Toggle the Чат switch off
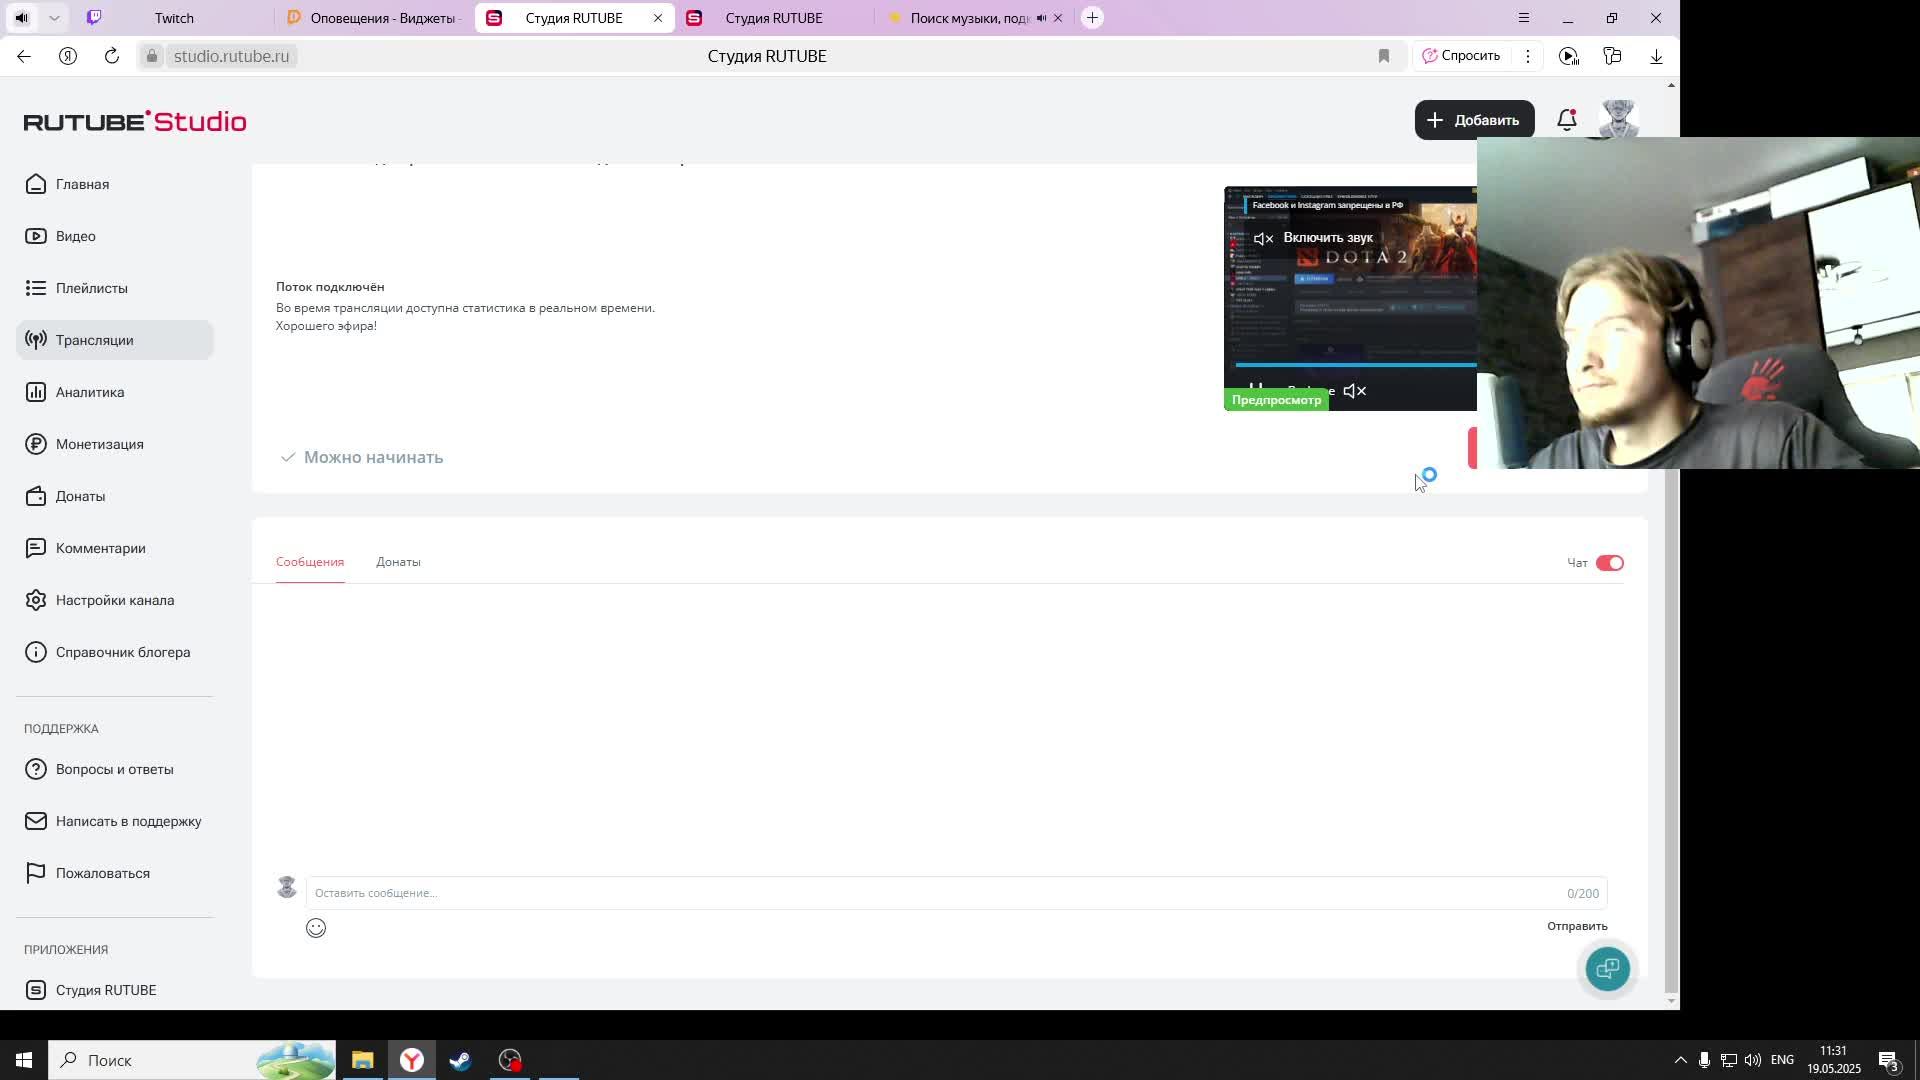Image resolution: width=1920 pixels, height=1080 pixels. (x=1609, y=563)
